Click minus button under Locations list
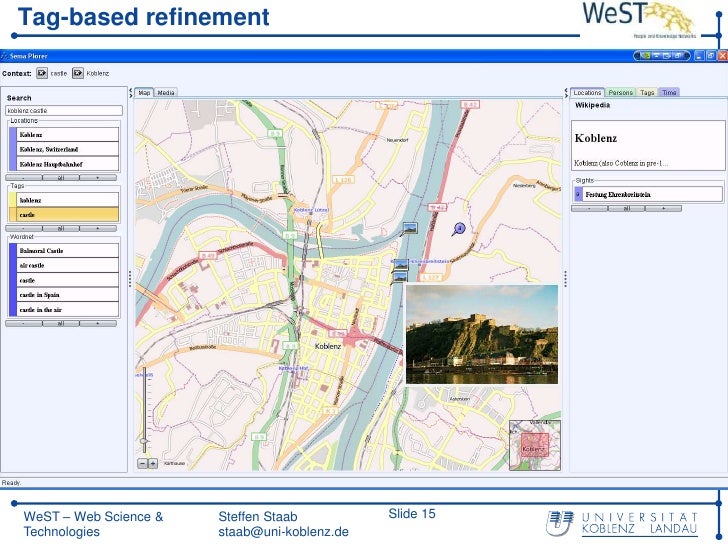Viewport: 728px width, 546px height. point(24,178)
